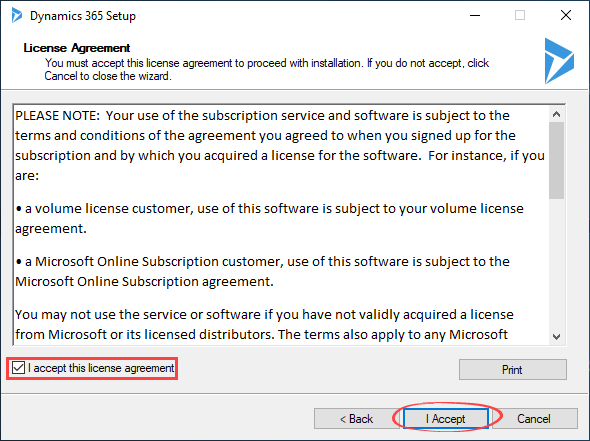The width and height of the screenshot is (590, 441).
Task: Toggle the accept license agreement checkbox
Action: (x=18, y=368)
